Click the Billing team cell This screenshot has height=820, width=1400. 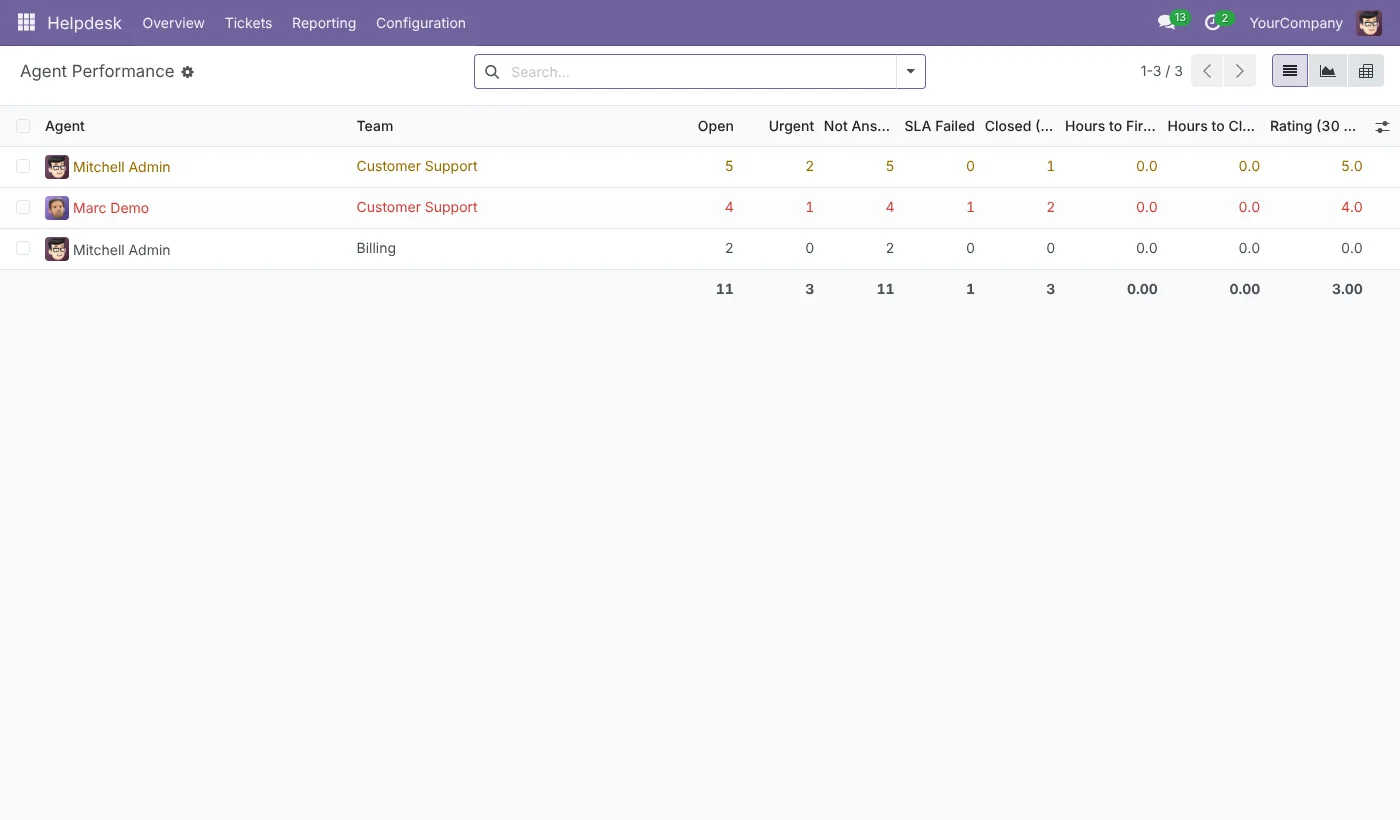coord(376,248)
